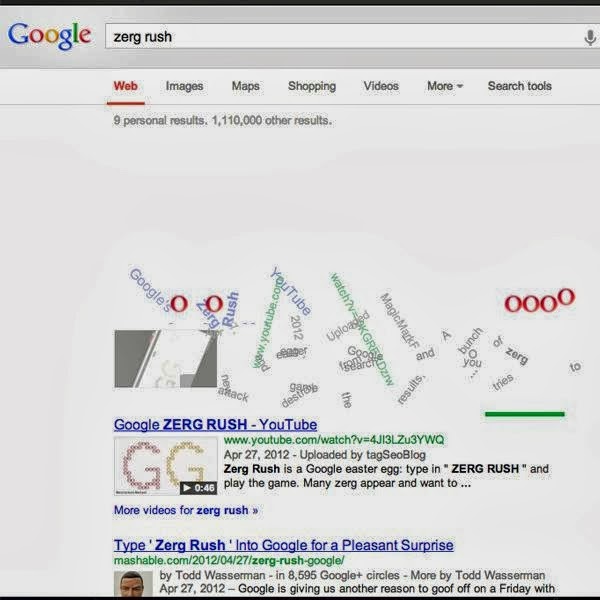Open 'More videos for zerg rush' link
600x600 pixels.
coord(186,510)
